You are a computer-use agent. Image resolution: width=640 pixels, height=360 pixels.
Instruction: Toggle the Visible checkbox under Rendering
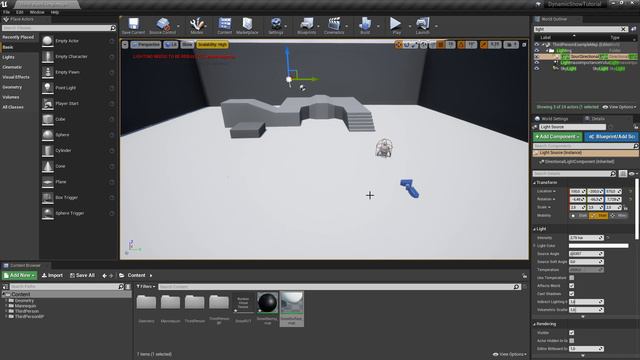571,333
